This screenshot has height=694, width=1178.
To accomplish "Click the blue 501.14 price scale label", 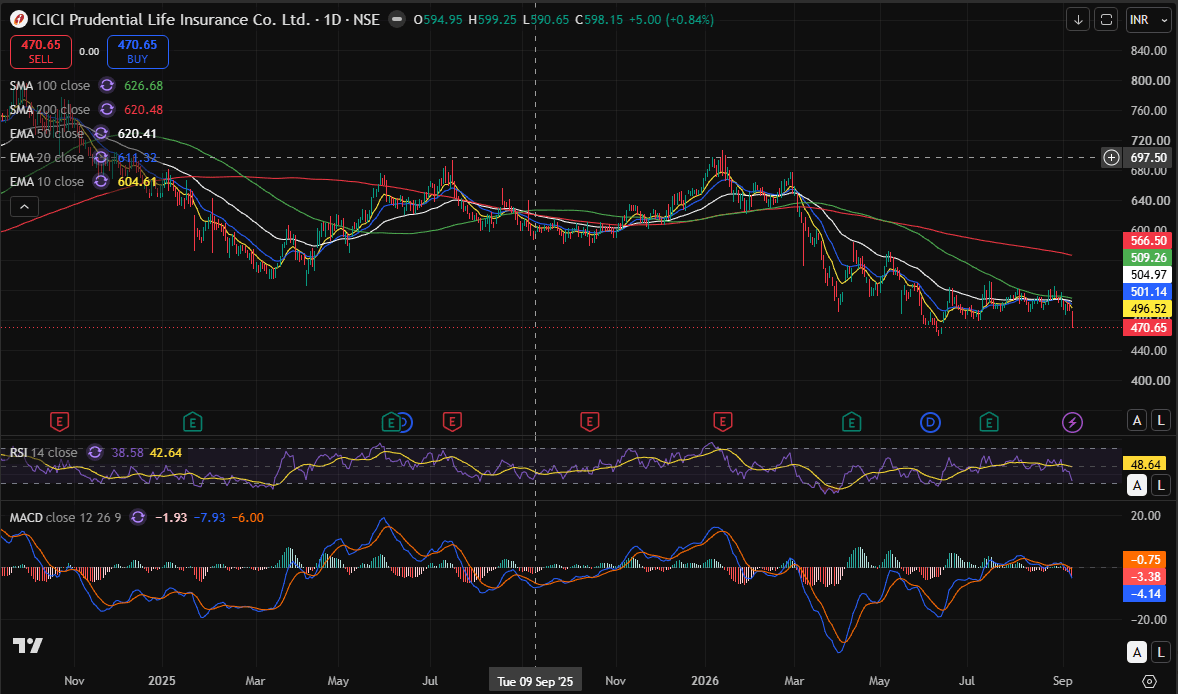I will point(1148,291).
